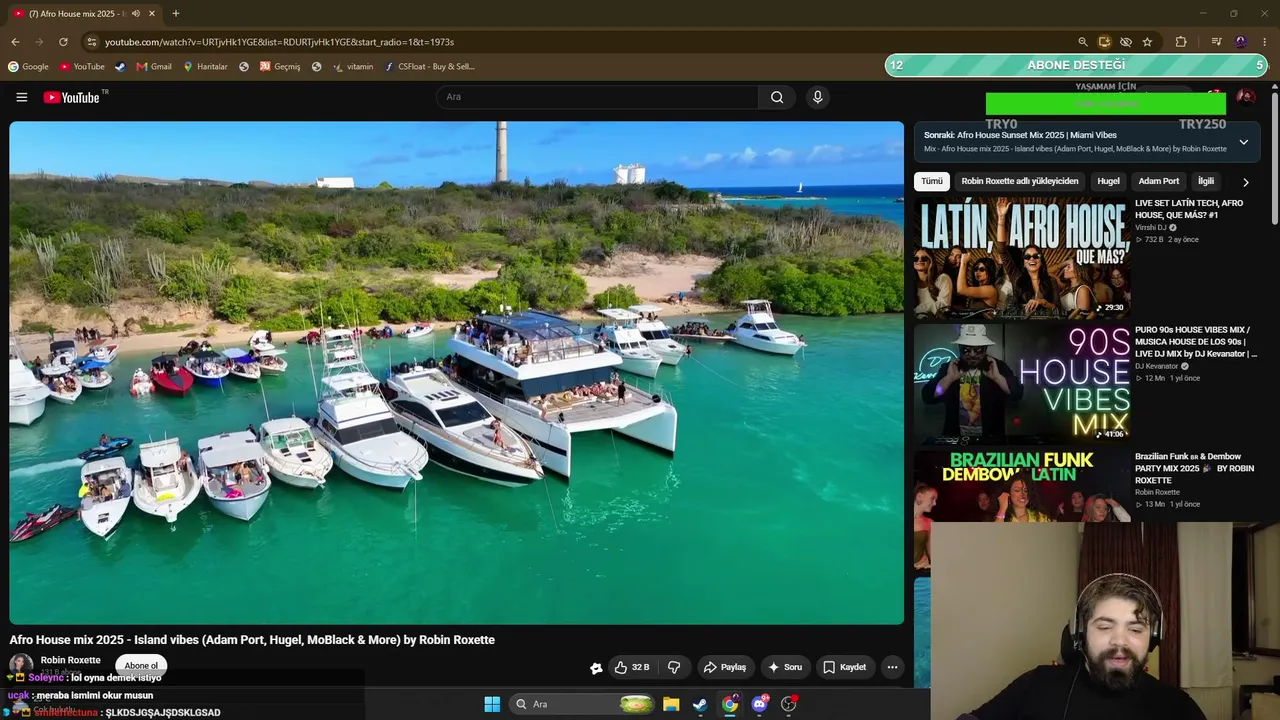The width and height of the screenshot is (1280, 720).
Task: Click the YouTube search magnifier button
Action: pos(777,97)
